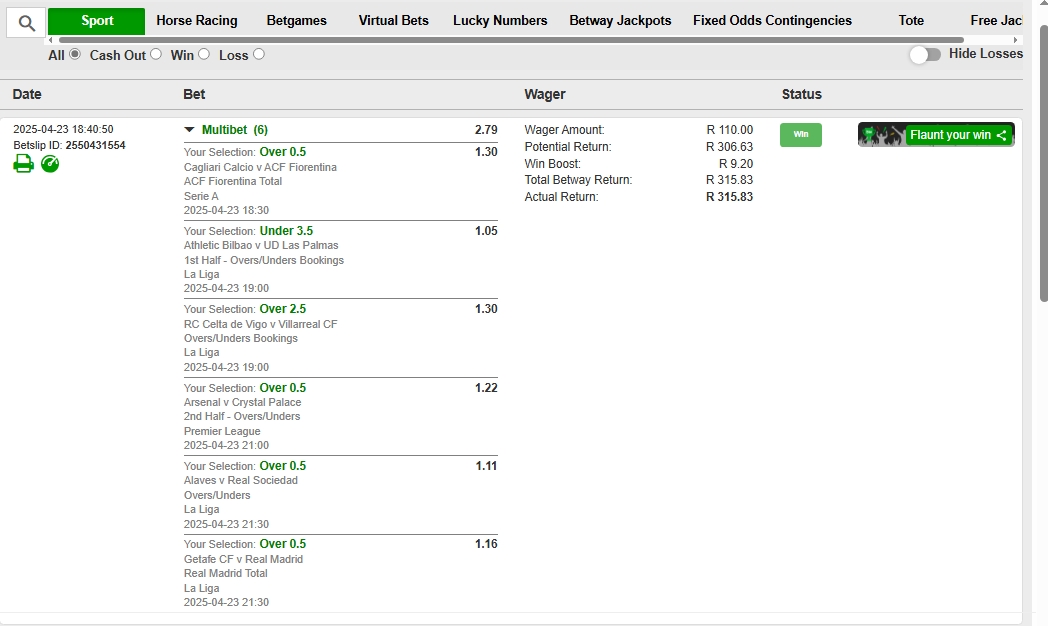Click 1st Half - Overs/Unders Bookings text
Viewport: 1048px width, 626px height.
[x=264, y=260]
